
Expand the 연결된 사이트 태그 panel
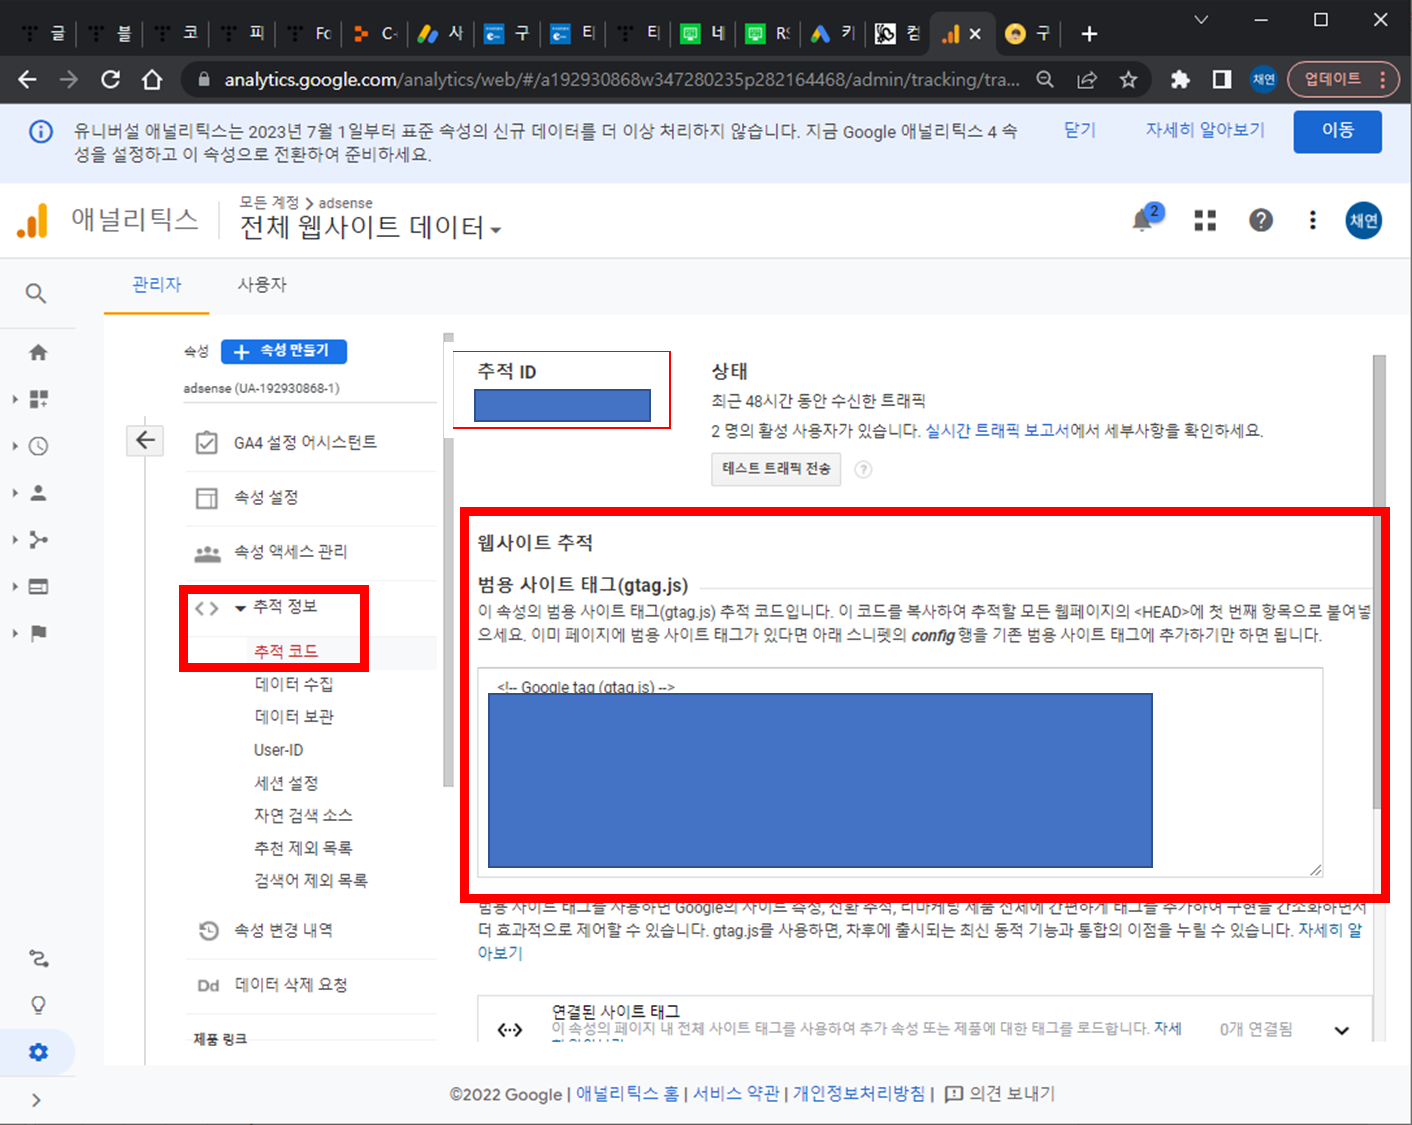coord(1342,1030)
